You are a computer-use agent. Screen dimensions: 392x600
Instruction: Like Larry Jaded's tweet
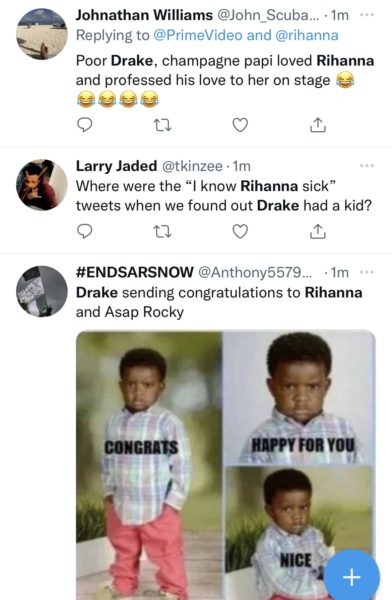point(240,232)
